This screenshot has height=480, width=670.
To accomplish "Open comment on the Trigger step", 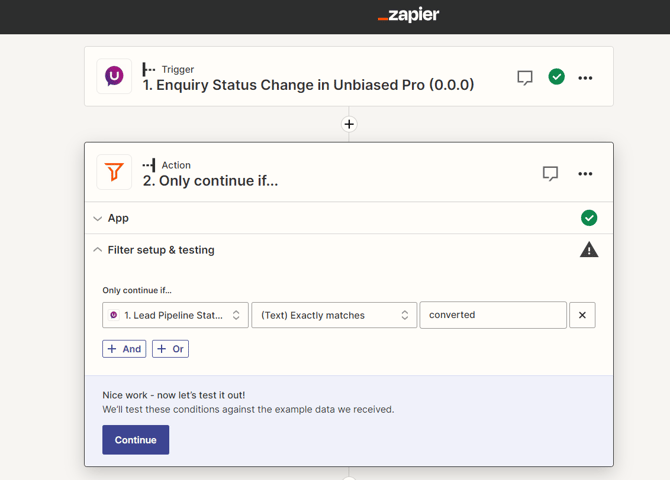I will click(525, 77).
